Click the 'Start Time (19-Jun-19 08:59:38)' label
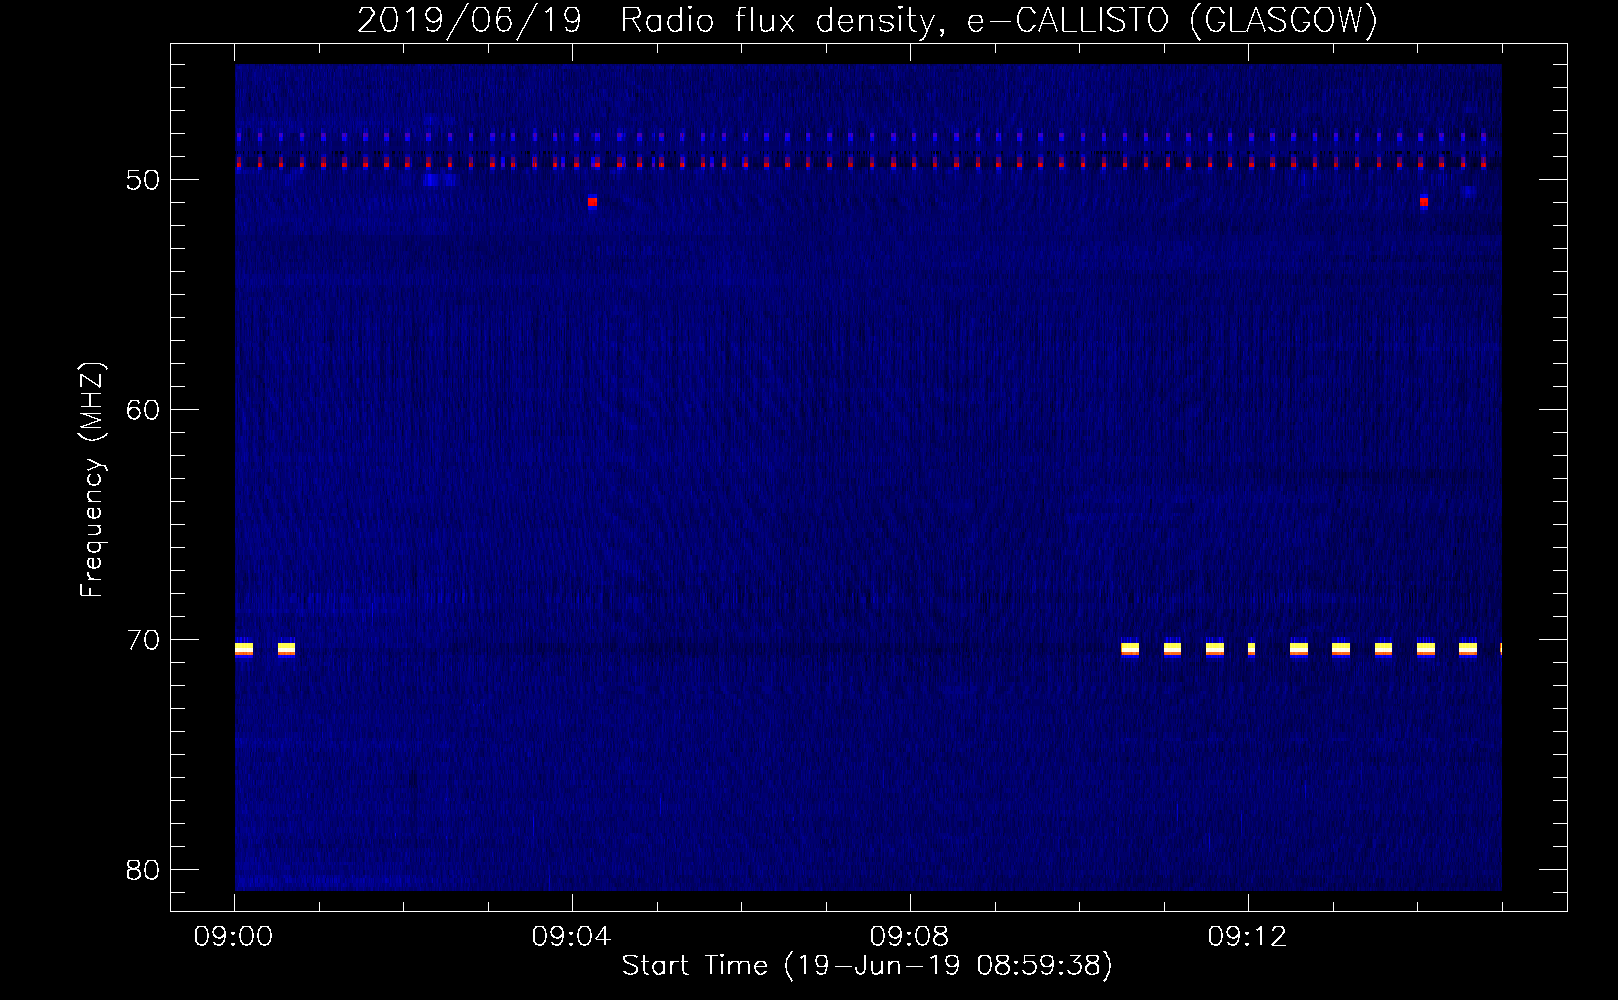Image resolution: width=1618 pixels, height=1000 pixels. [867, 966]
